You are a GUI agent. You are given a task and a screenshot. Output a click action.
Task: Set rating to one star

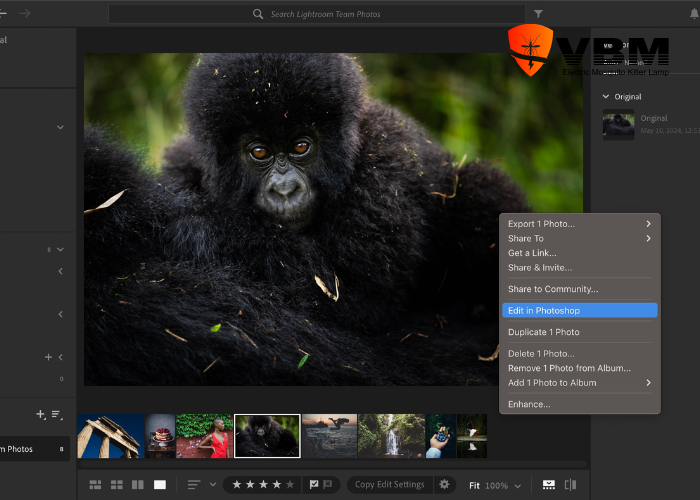pos(237,484)
